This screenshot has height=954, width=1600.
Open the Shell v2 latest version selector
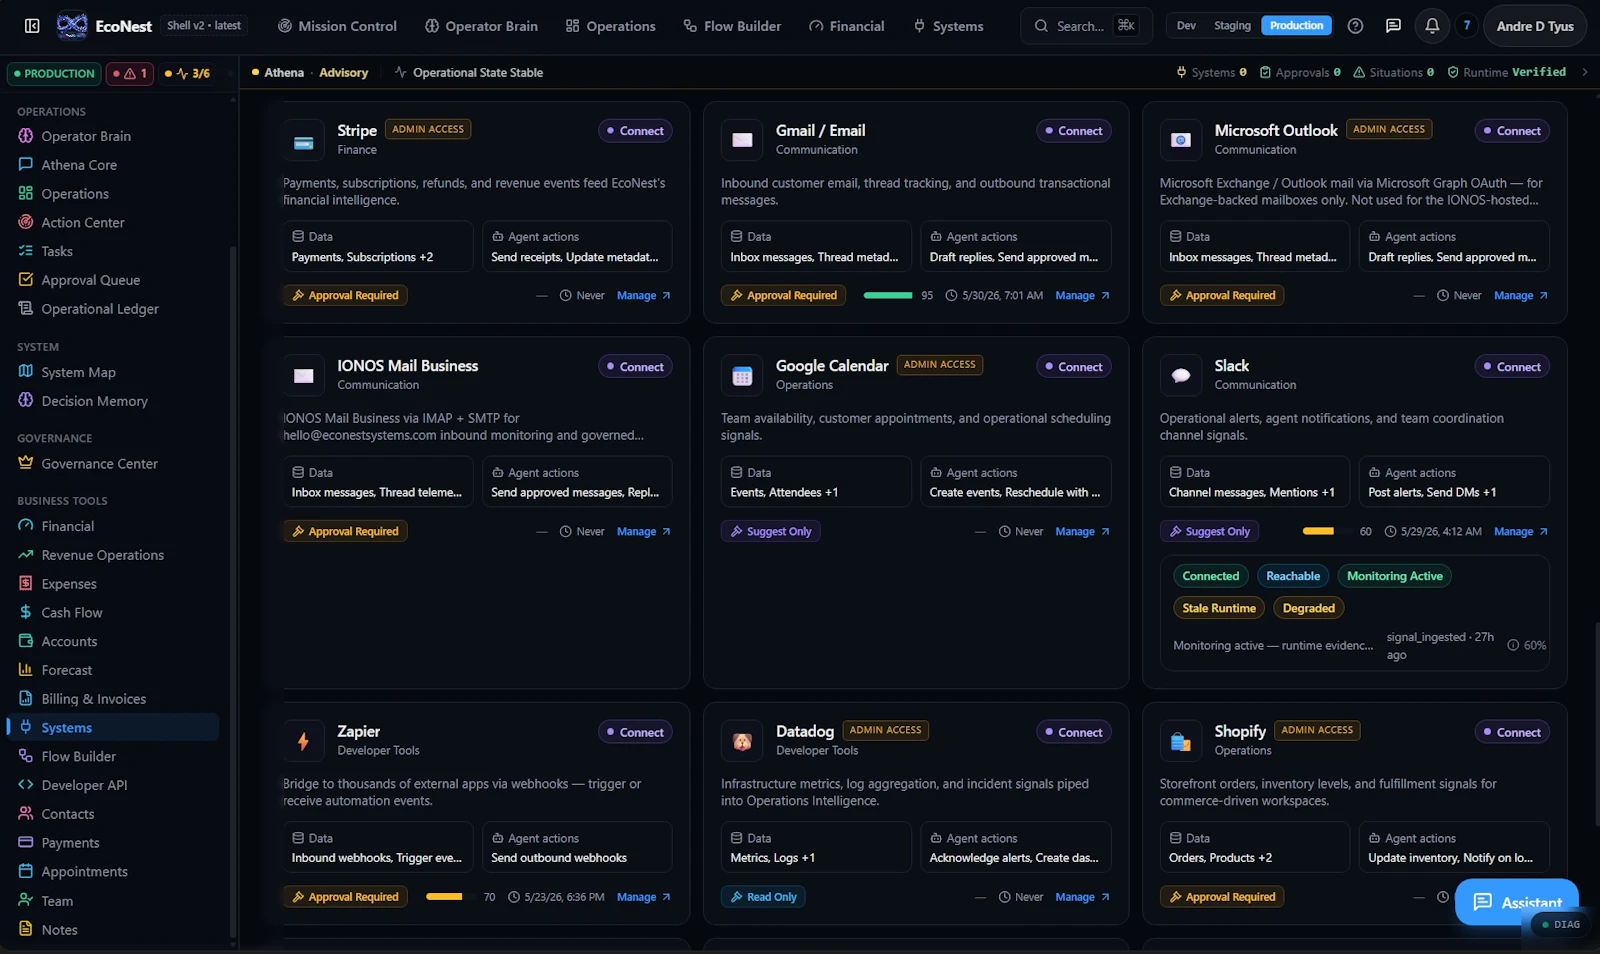coord(204,26)
